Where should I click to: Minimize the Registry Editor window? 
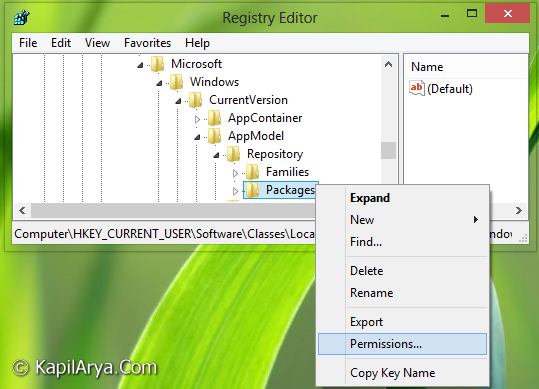tap(445, 15)
